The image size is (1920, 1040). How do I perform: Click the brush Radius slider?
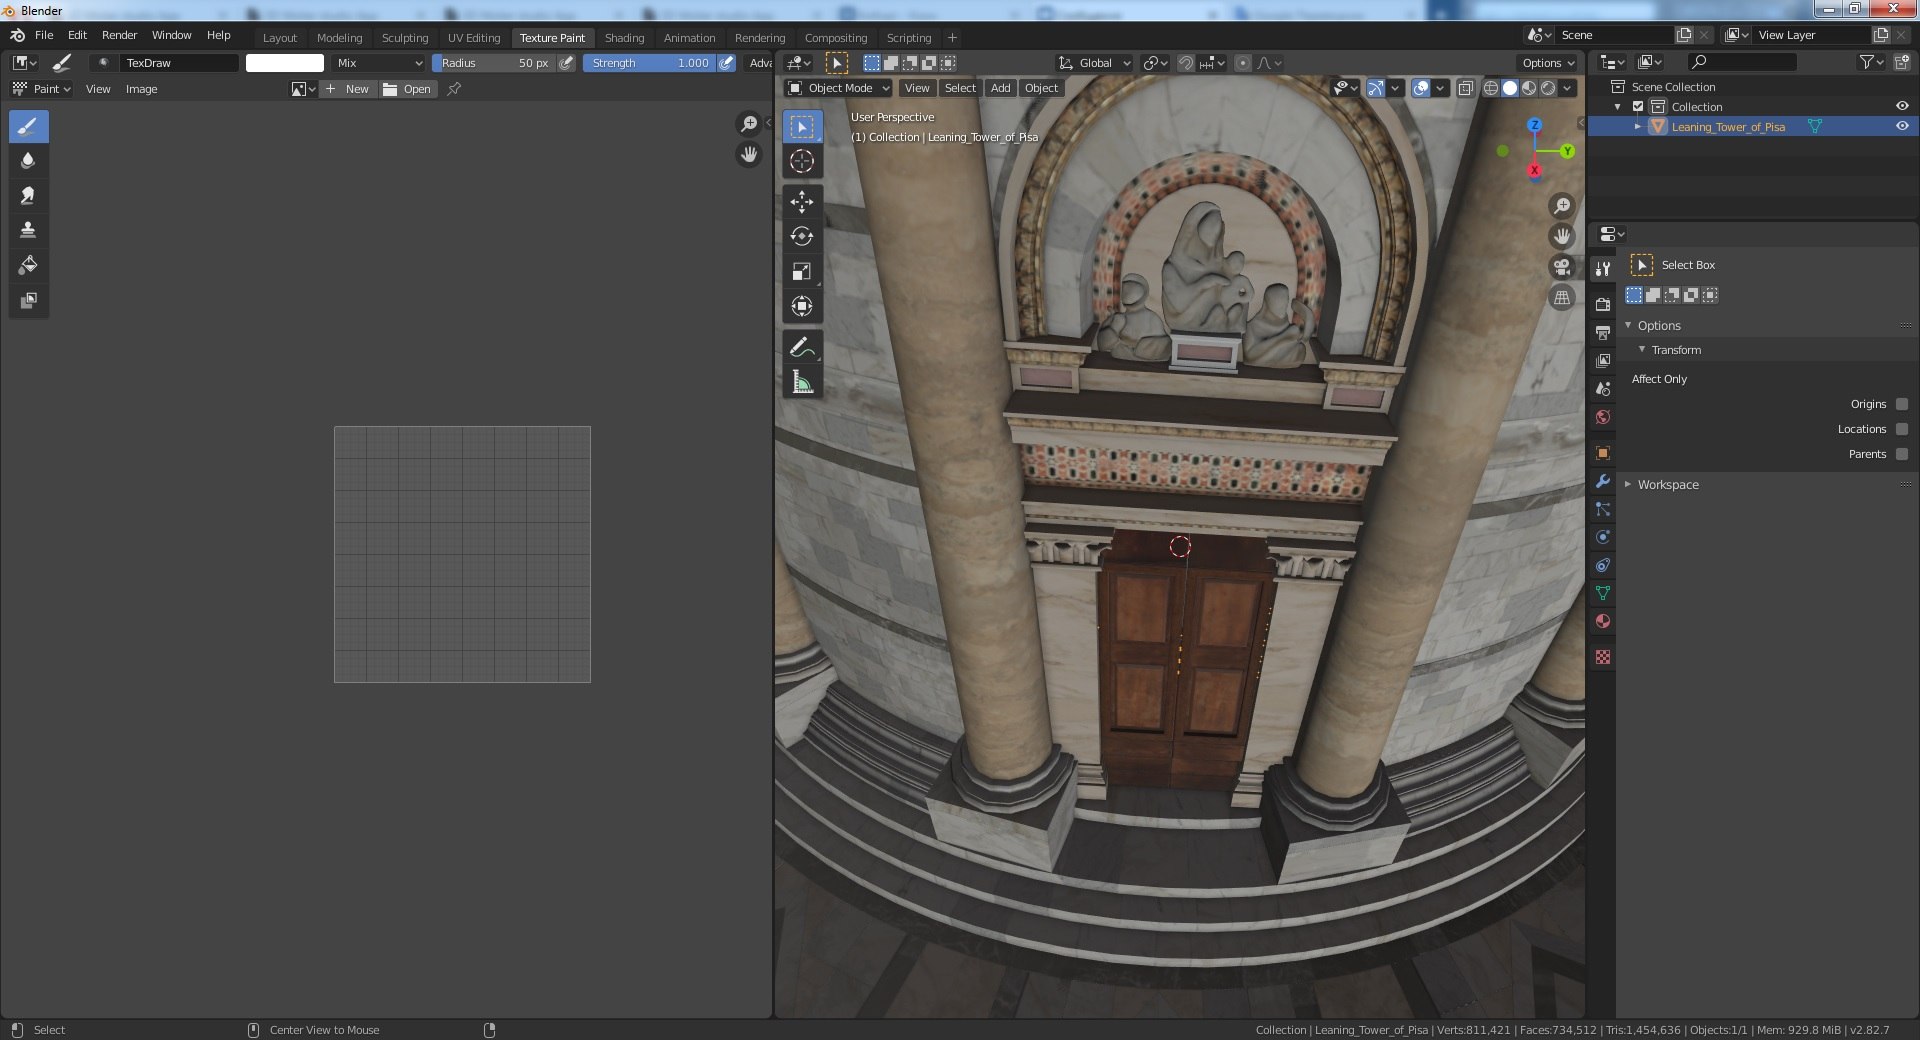click(x=495, y=63)
